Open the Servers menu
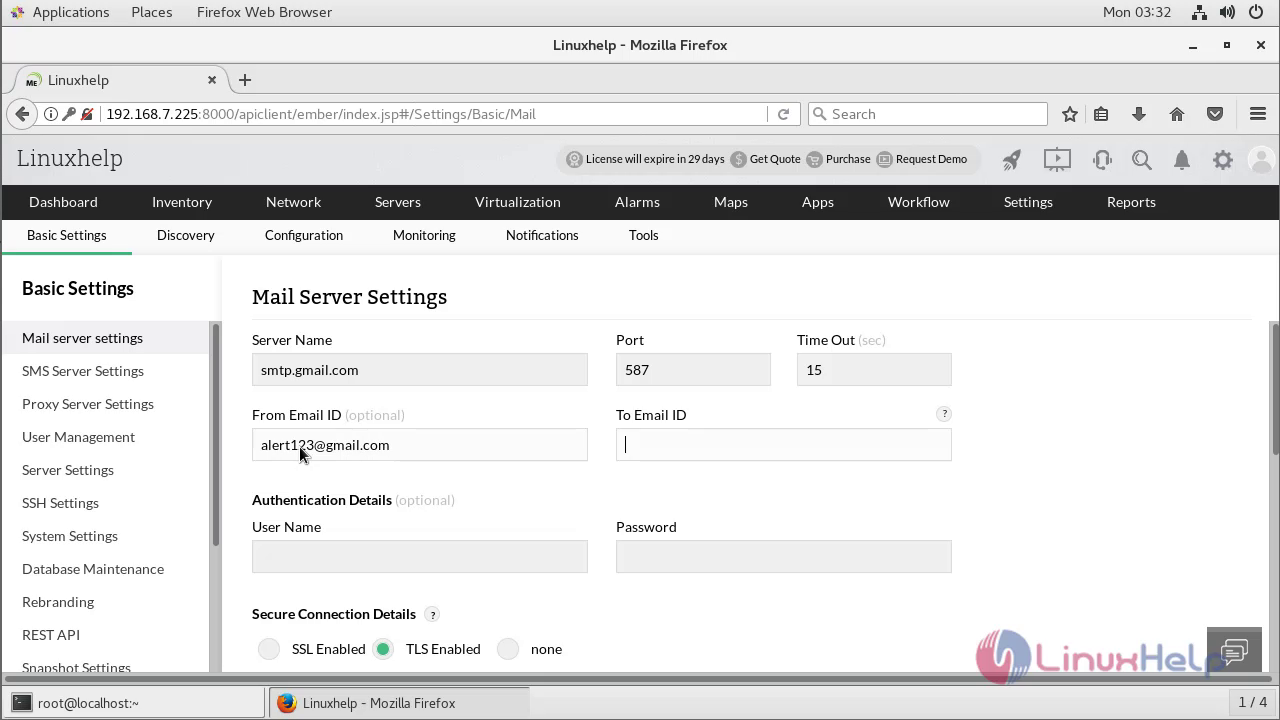 398,202
